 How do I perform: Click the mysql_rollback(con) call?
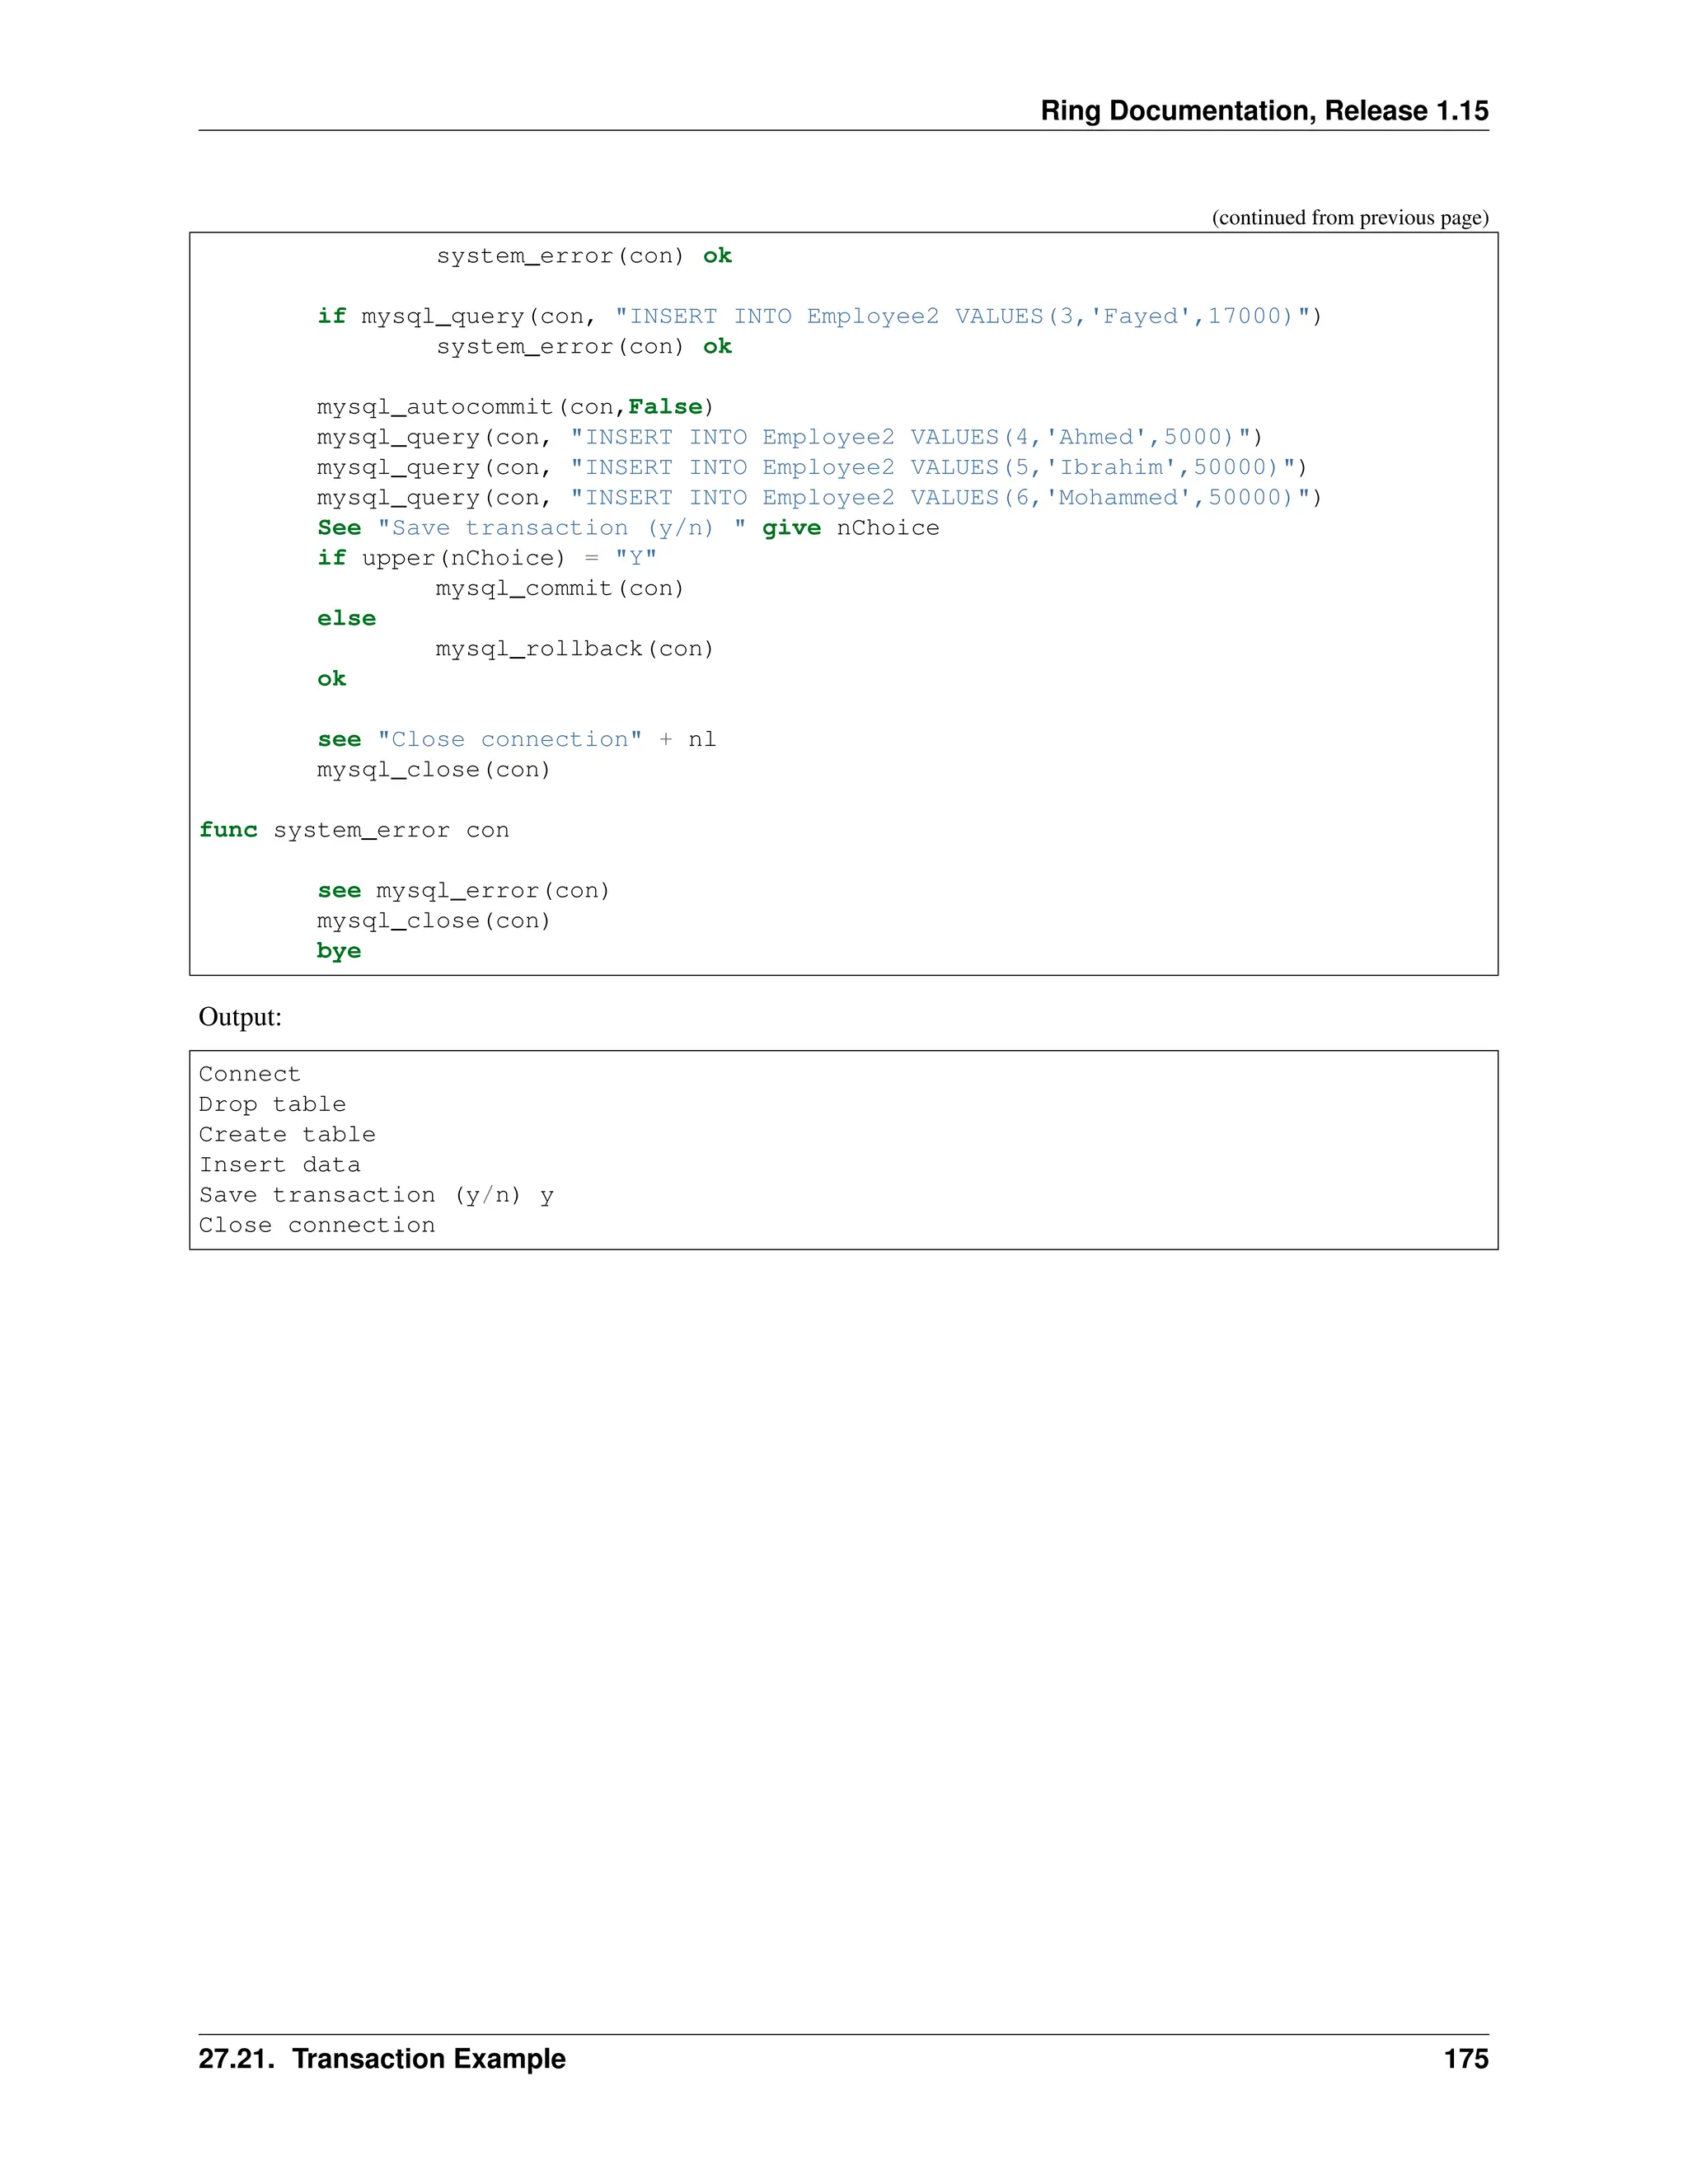[x=574, y=648]
